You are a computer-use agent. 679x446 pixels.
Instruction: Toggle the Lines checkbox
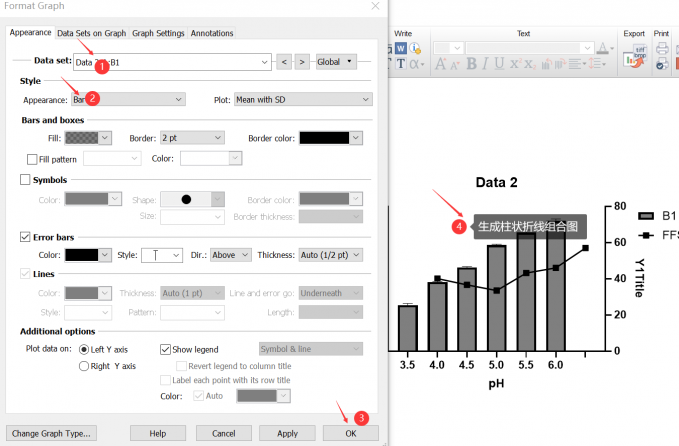(25, 274)
